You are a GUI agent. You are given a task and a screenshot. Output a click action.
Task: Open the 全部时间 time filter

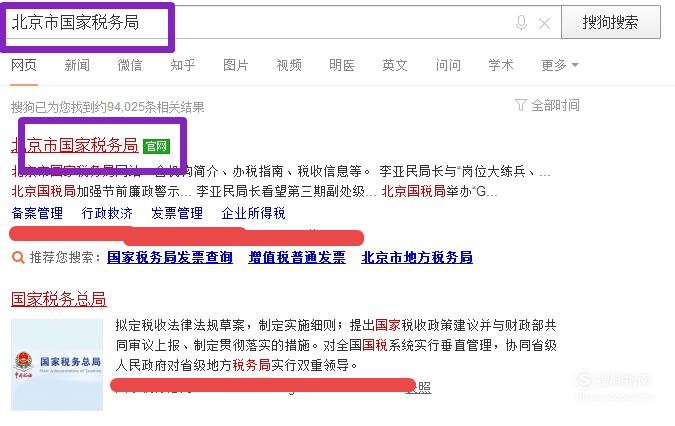[555, 105]
